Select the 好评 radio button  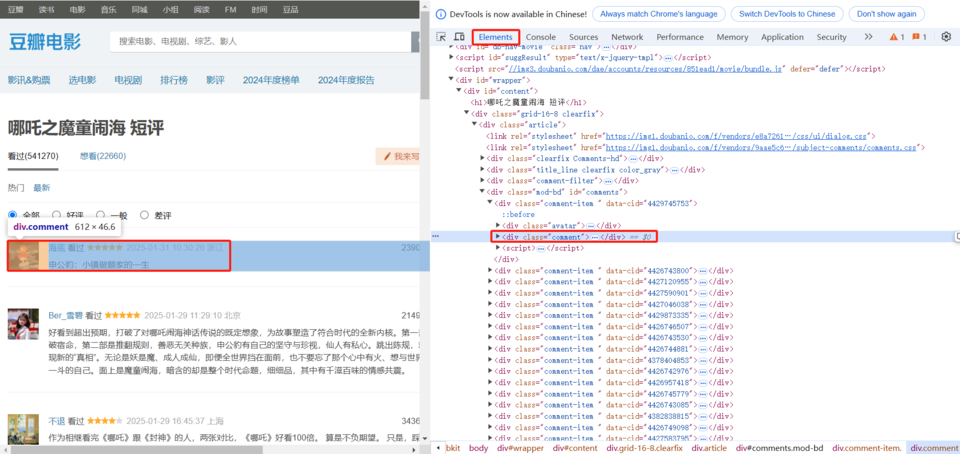(56, 215)
